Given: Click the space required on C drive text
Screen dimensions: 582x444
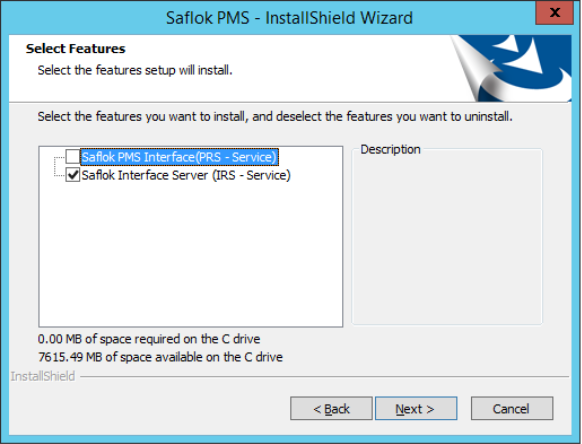Looking at the screenshot, I should click(149, 339).
